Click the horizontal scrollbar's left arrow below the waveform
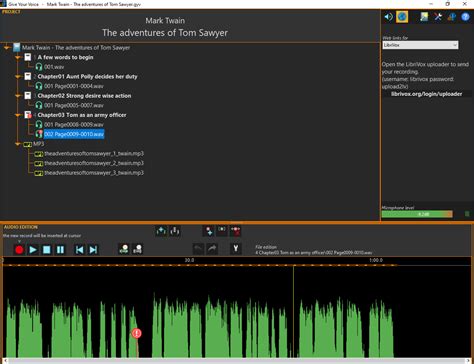The height and width of the screenshot is (364, 474). (5, 361)
